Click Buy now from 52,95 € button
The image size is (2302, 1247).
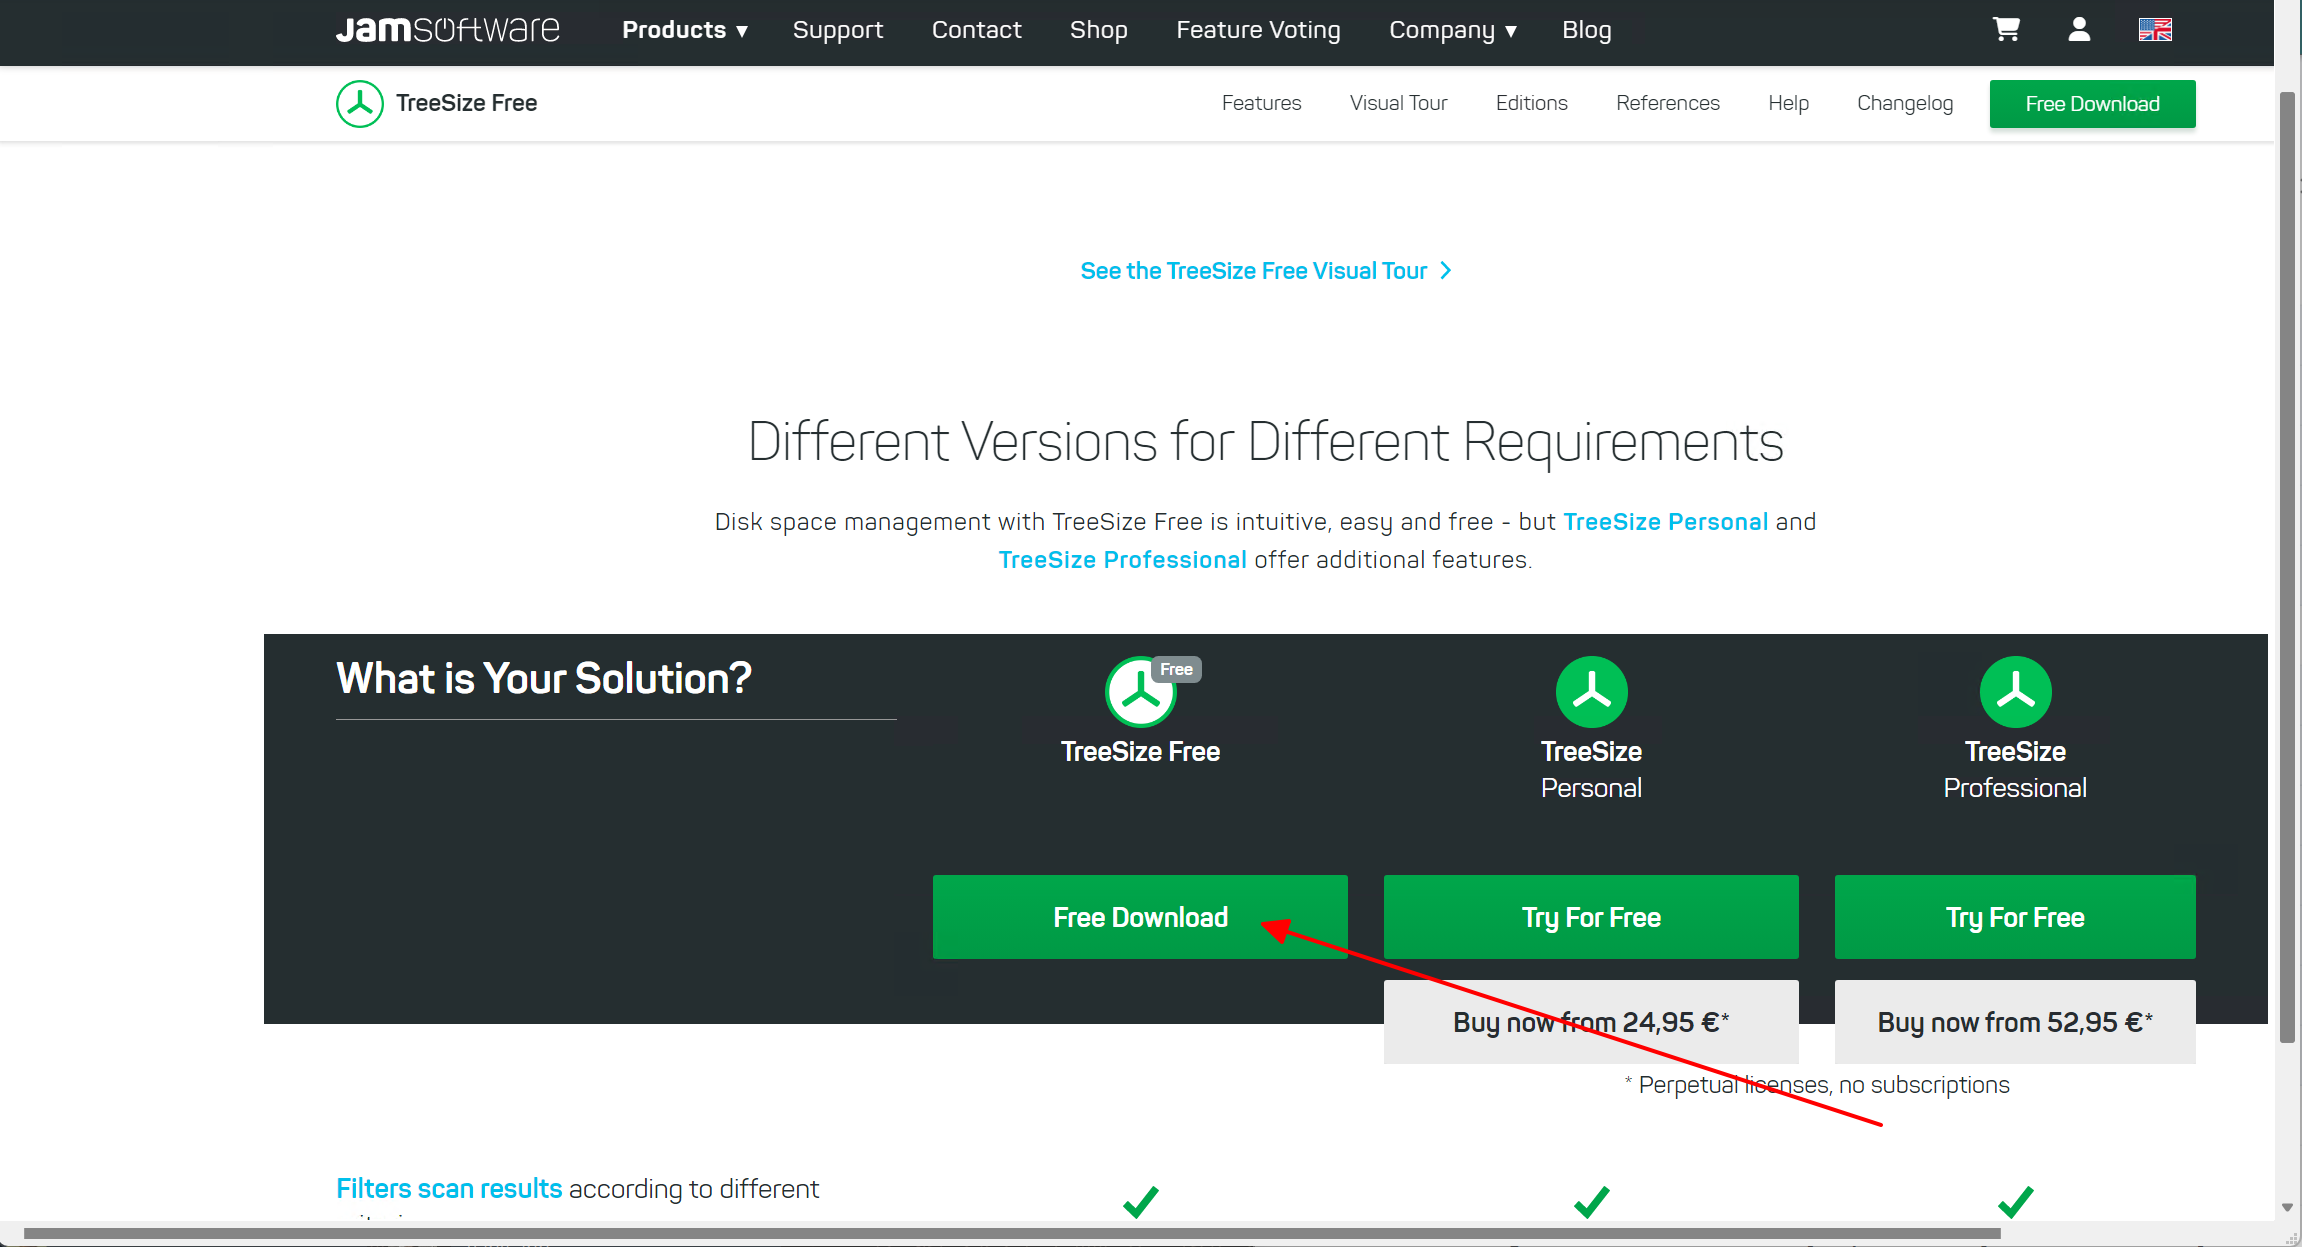coord(2015,1022)
